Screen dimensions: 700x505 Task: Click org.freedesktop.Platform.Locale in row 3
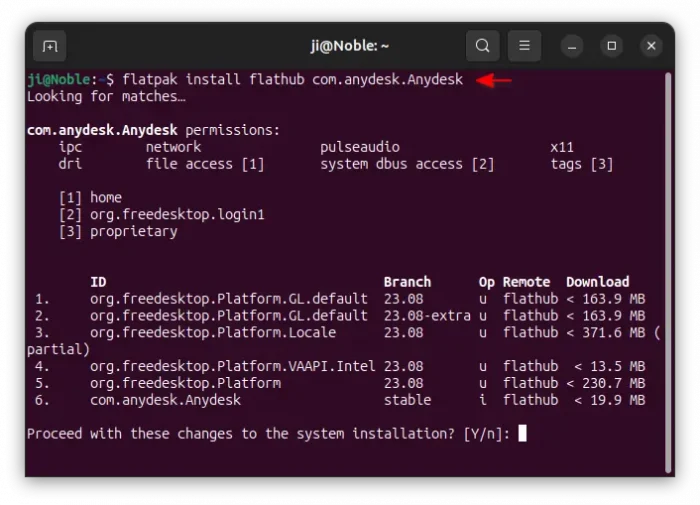[x=213, y=333]
